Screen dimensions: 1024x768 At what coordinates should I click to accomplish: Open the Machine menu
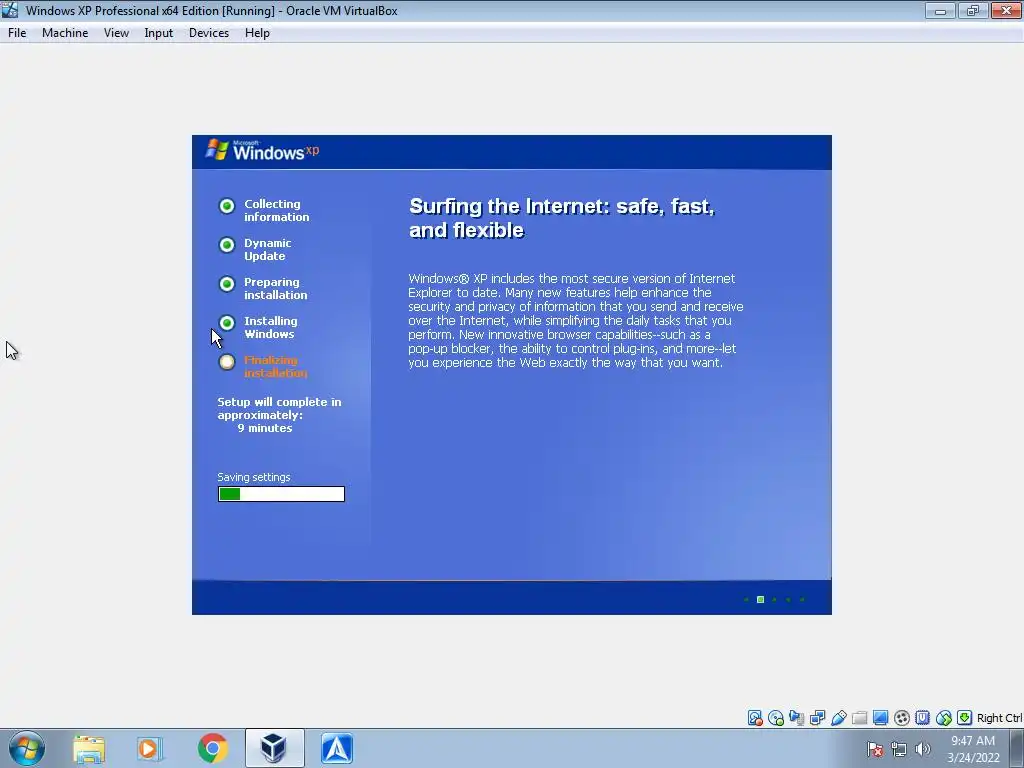65,33
